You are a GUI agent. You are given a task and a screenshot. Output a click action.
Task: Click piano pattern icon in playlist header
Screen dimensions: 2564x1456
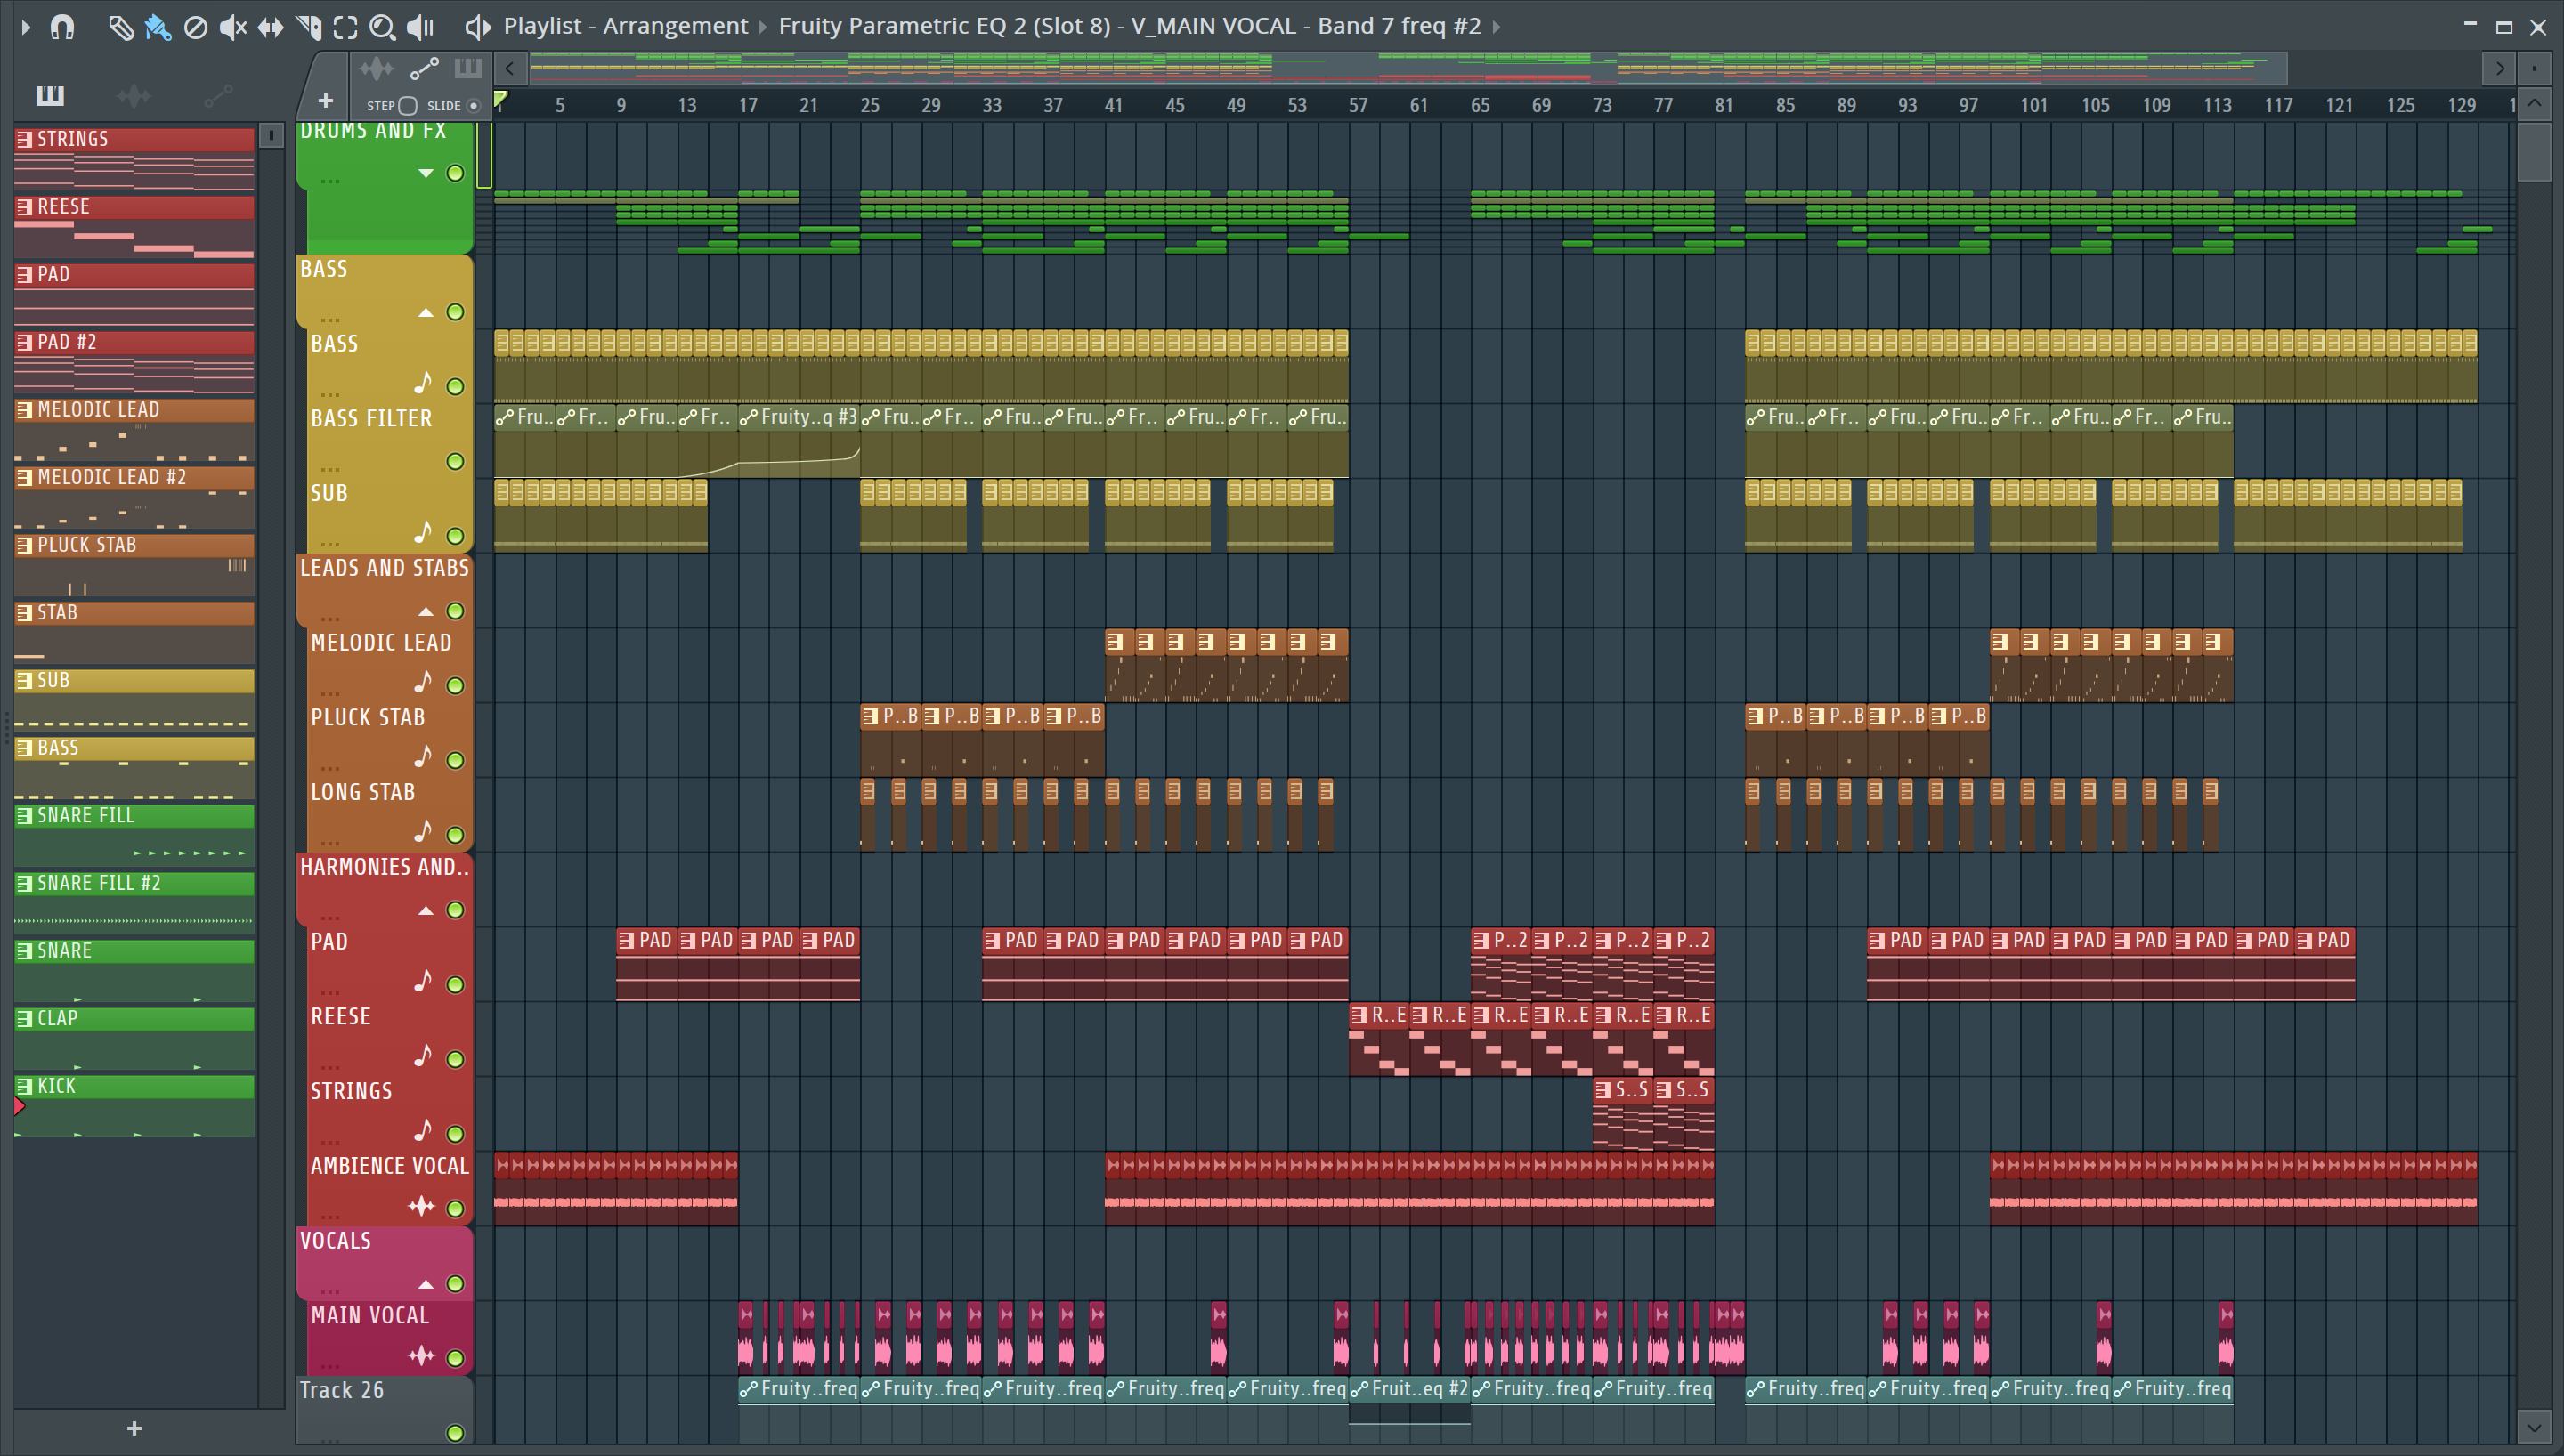[468, 69]
